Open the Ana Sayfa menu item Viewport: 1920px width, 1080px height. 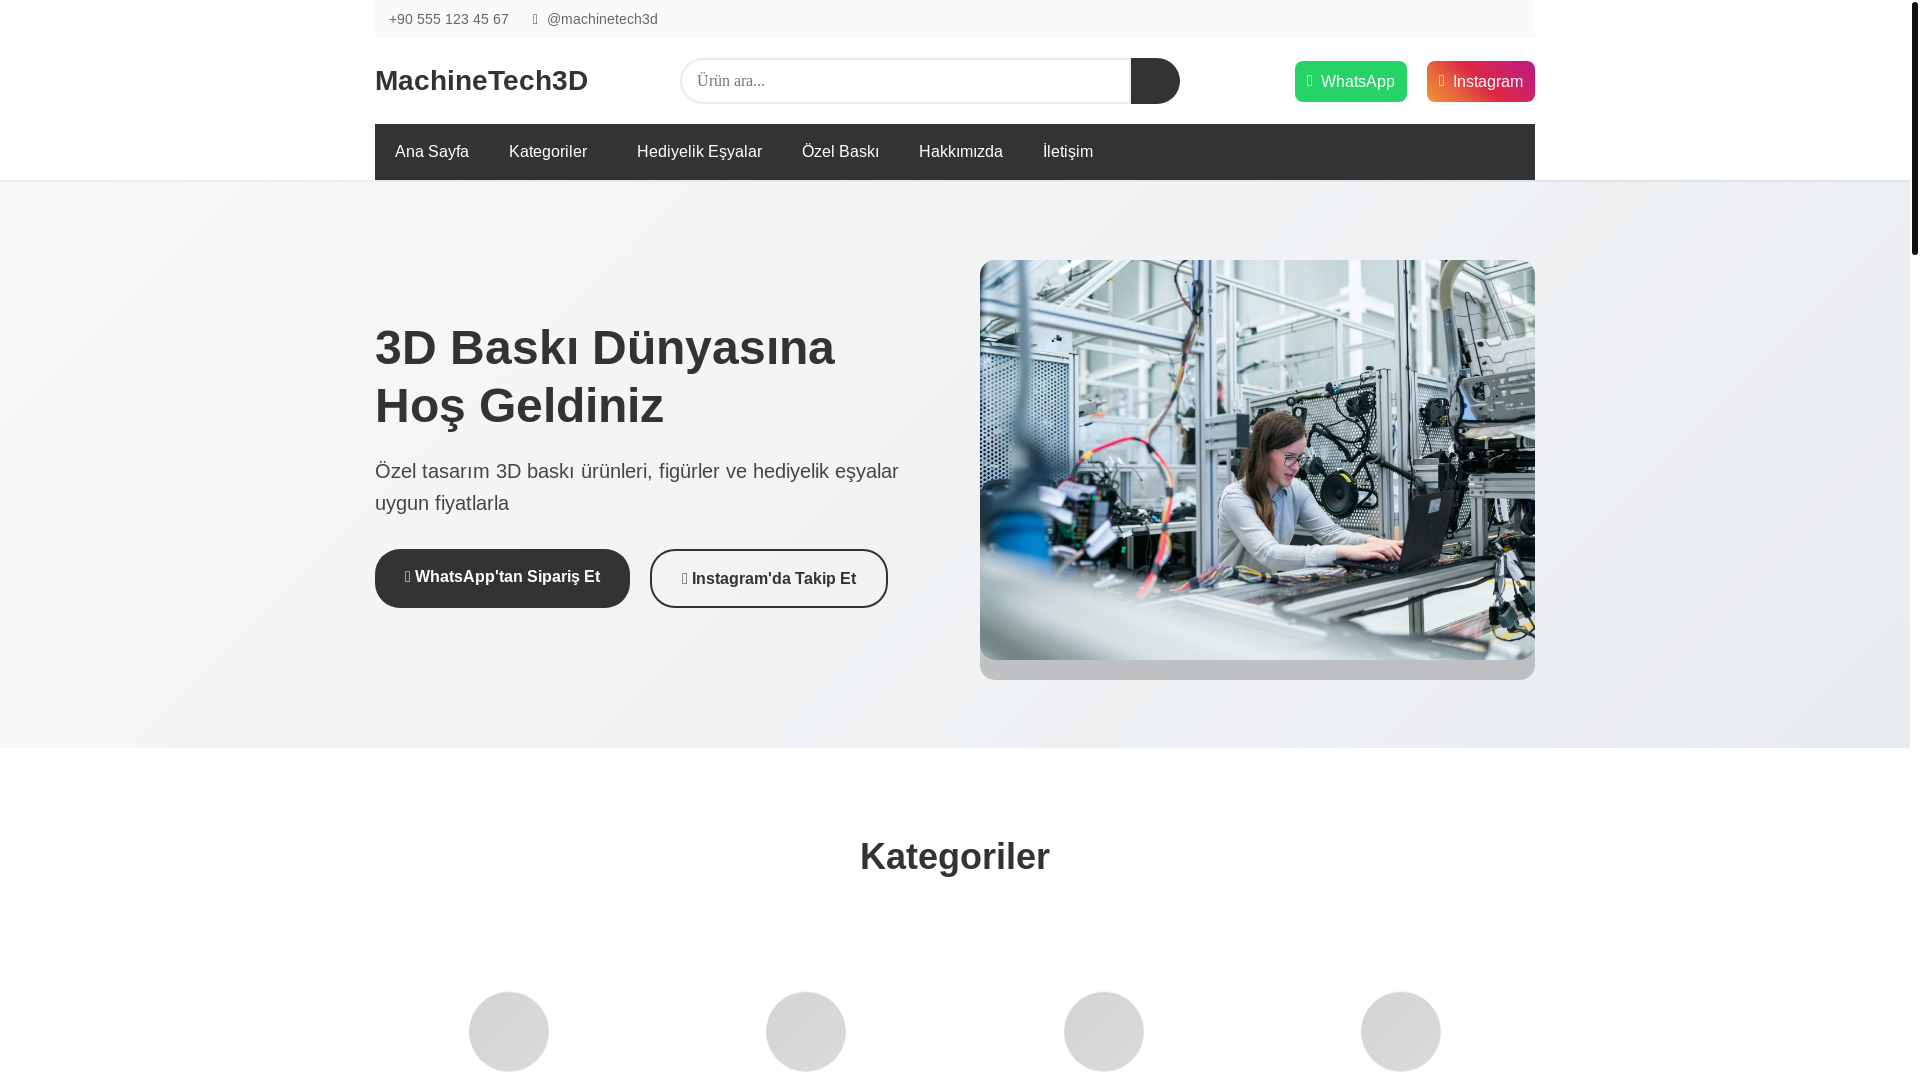coord(432,152)
